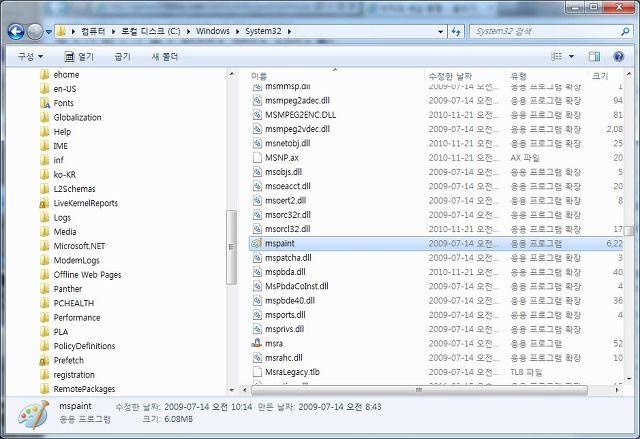The height and width of the screenshot is (439, 640).
Task: Click the mspaint palette icon in details pane
Action: click(33, 414)
